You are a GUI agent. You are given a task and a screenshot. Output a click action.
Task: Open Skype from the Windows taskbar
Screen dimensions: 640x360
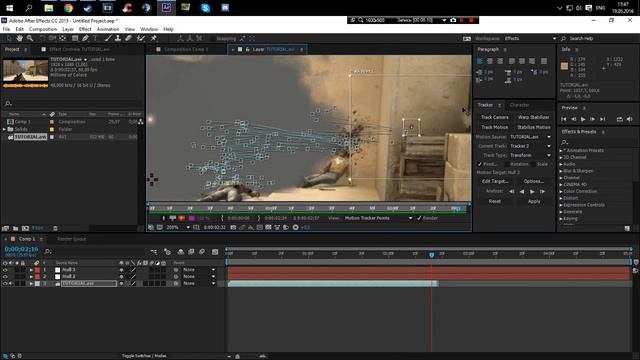pyautogui.click(x=205, y=8)
